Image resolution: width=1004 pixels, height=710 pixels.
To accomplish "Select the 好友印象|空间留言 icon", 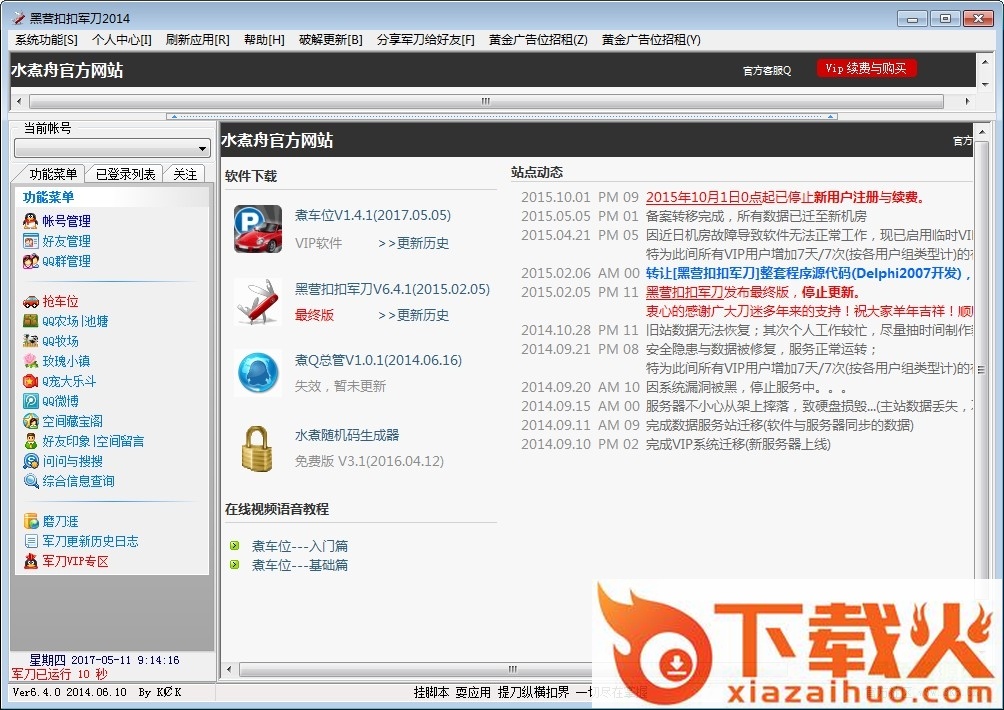I will 30,441.
